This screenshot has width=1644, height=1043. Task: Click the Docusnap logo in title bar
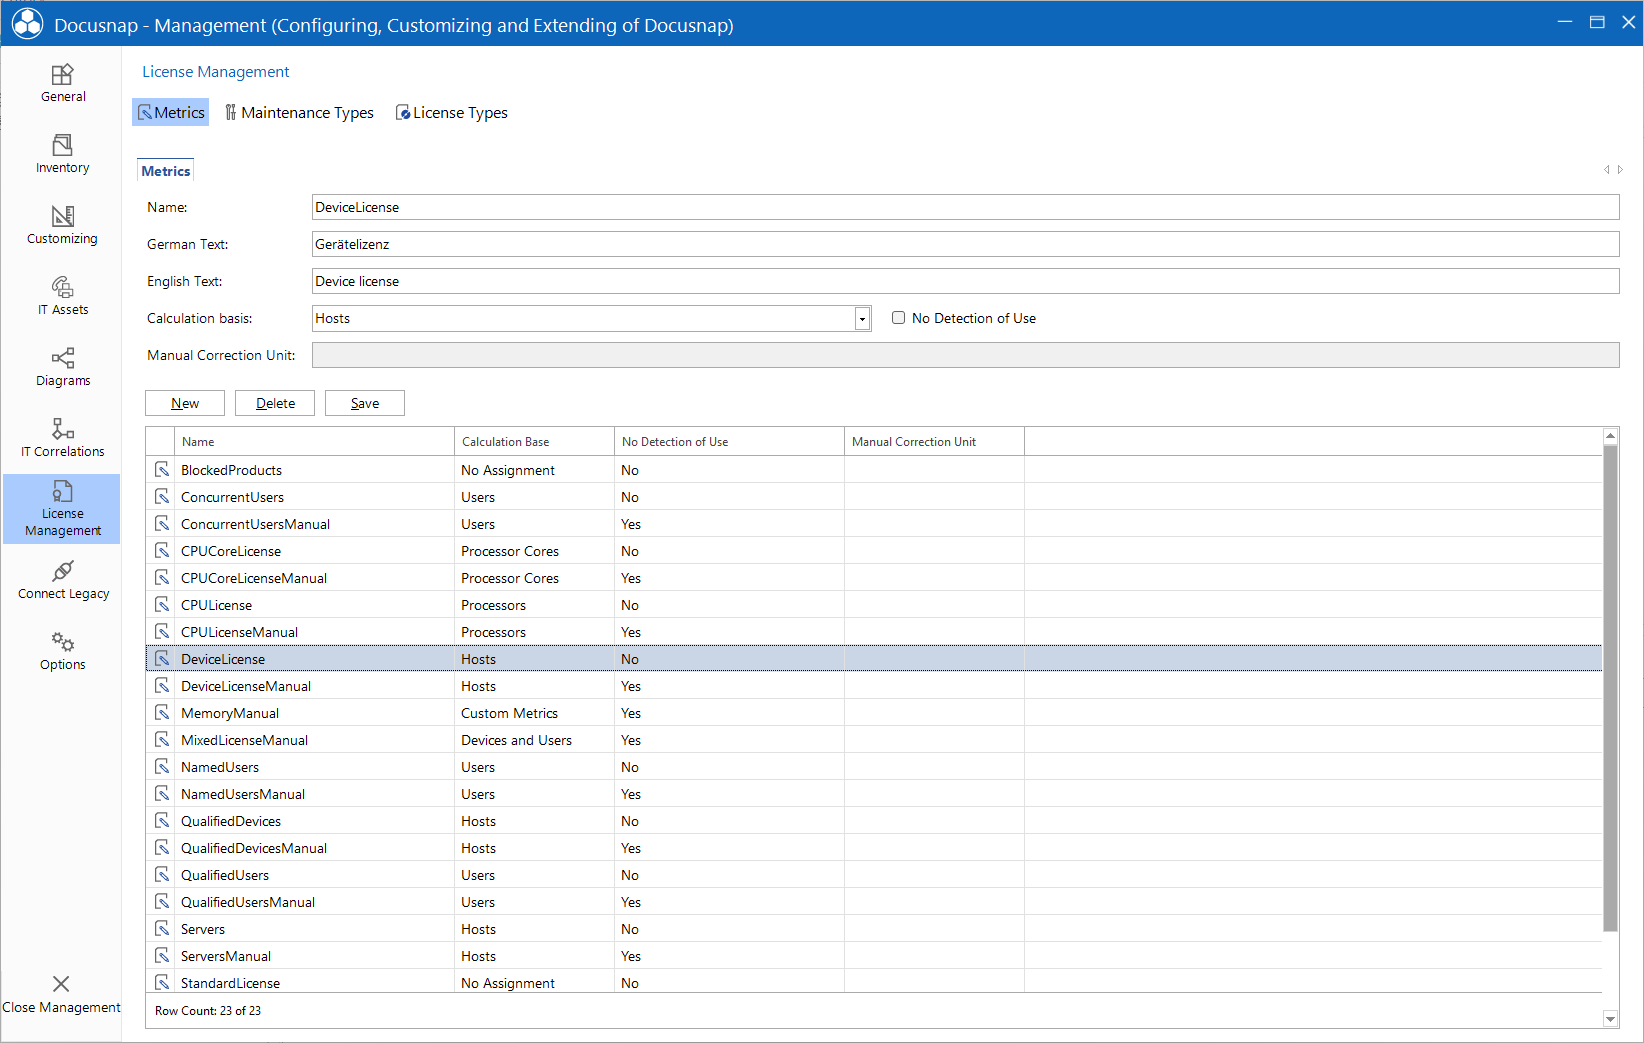point(27,23)
